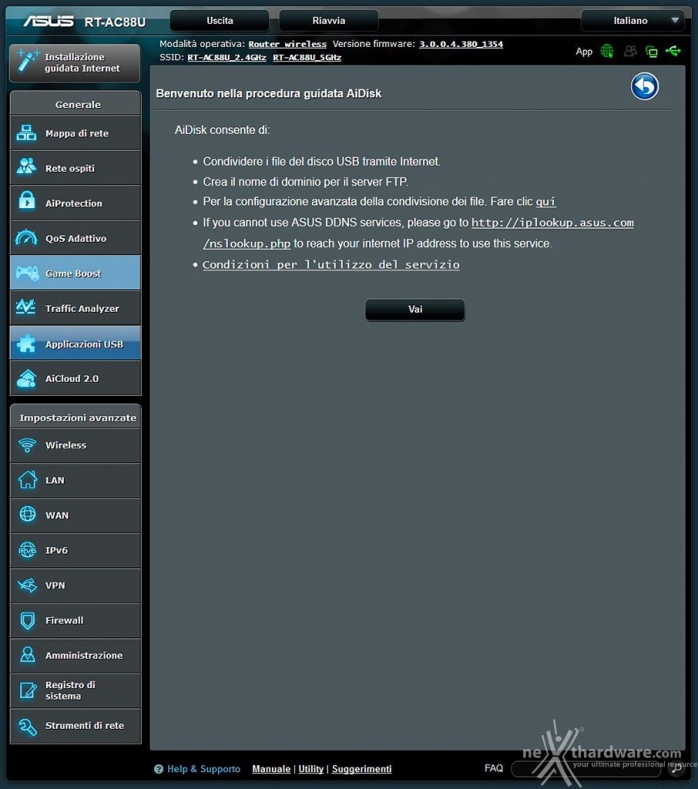Image resolution: width=698 pixels, height=789 pixels.
Task: Select the Game Boost gamepad icon
Action: coord(27,273)
